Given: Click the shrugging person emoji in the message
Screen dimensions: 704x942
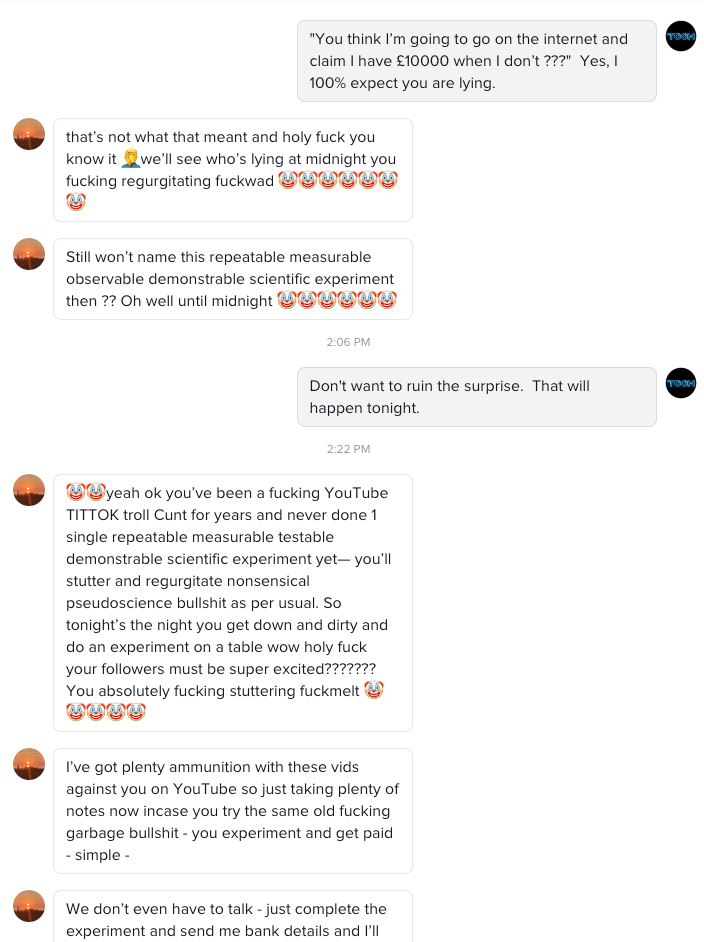Looking at the screenshot, I should pyautogui.click(x=130, y=160).
